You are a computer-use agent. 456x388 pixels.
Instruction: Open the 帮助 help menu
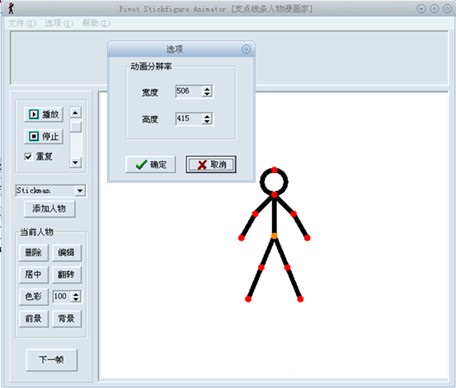[96, 23]
